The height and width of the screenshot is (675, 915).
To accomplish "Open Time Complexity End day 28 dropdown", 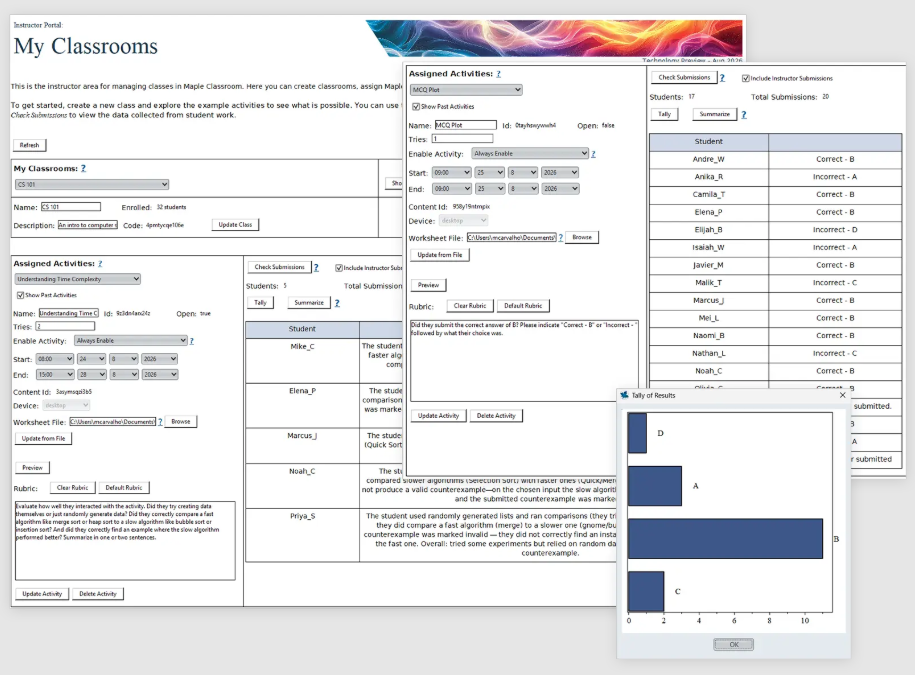I will 91,375.
